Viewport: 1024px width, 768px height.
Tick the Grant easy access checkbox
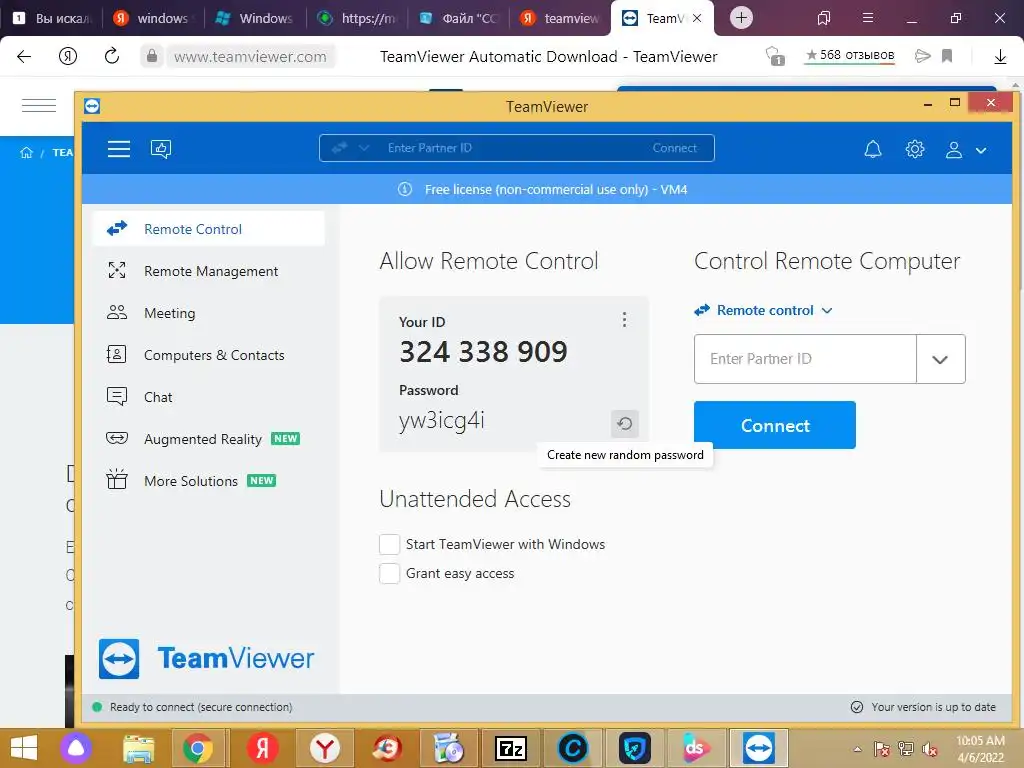(389, 573)
